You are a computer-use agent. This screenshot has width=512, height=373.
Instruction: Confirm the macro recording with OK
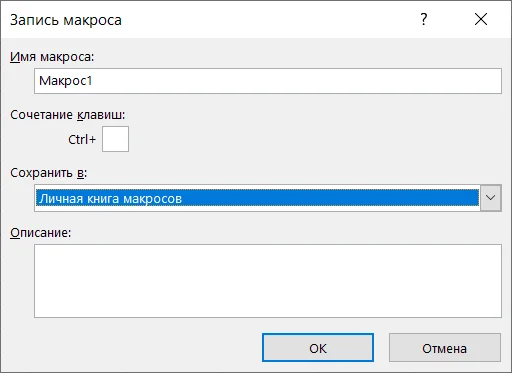pyautogui.click(x=318, y=348)
